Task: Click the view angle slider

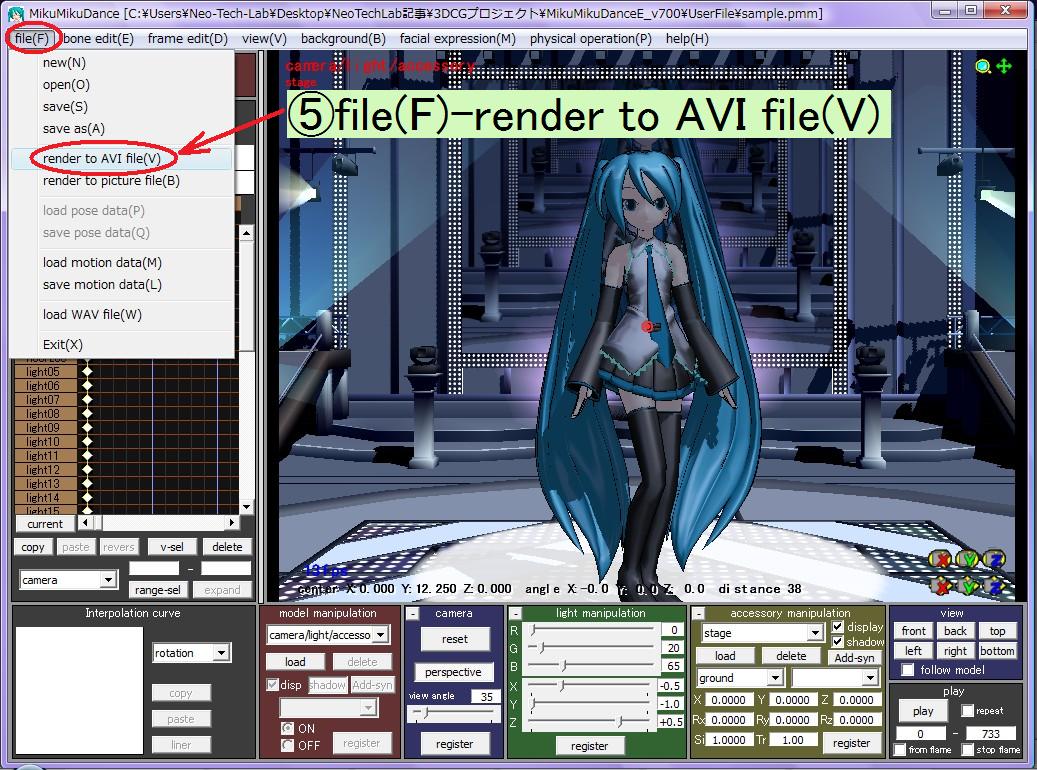Action: coord(454,713)
